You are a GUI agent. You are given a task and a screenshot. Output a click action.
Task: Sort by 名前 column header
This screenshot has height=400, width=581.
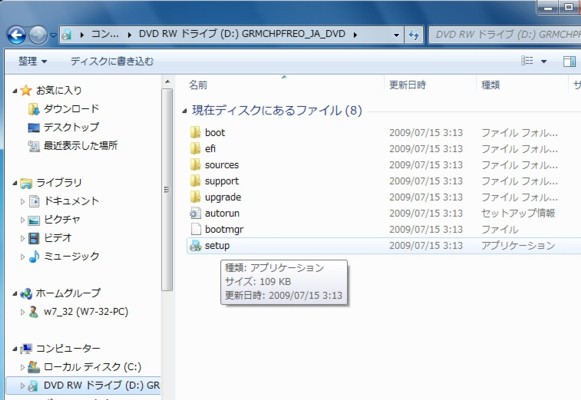point(198,85)
